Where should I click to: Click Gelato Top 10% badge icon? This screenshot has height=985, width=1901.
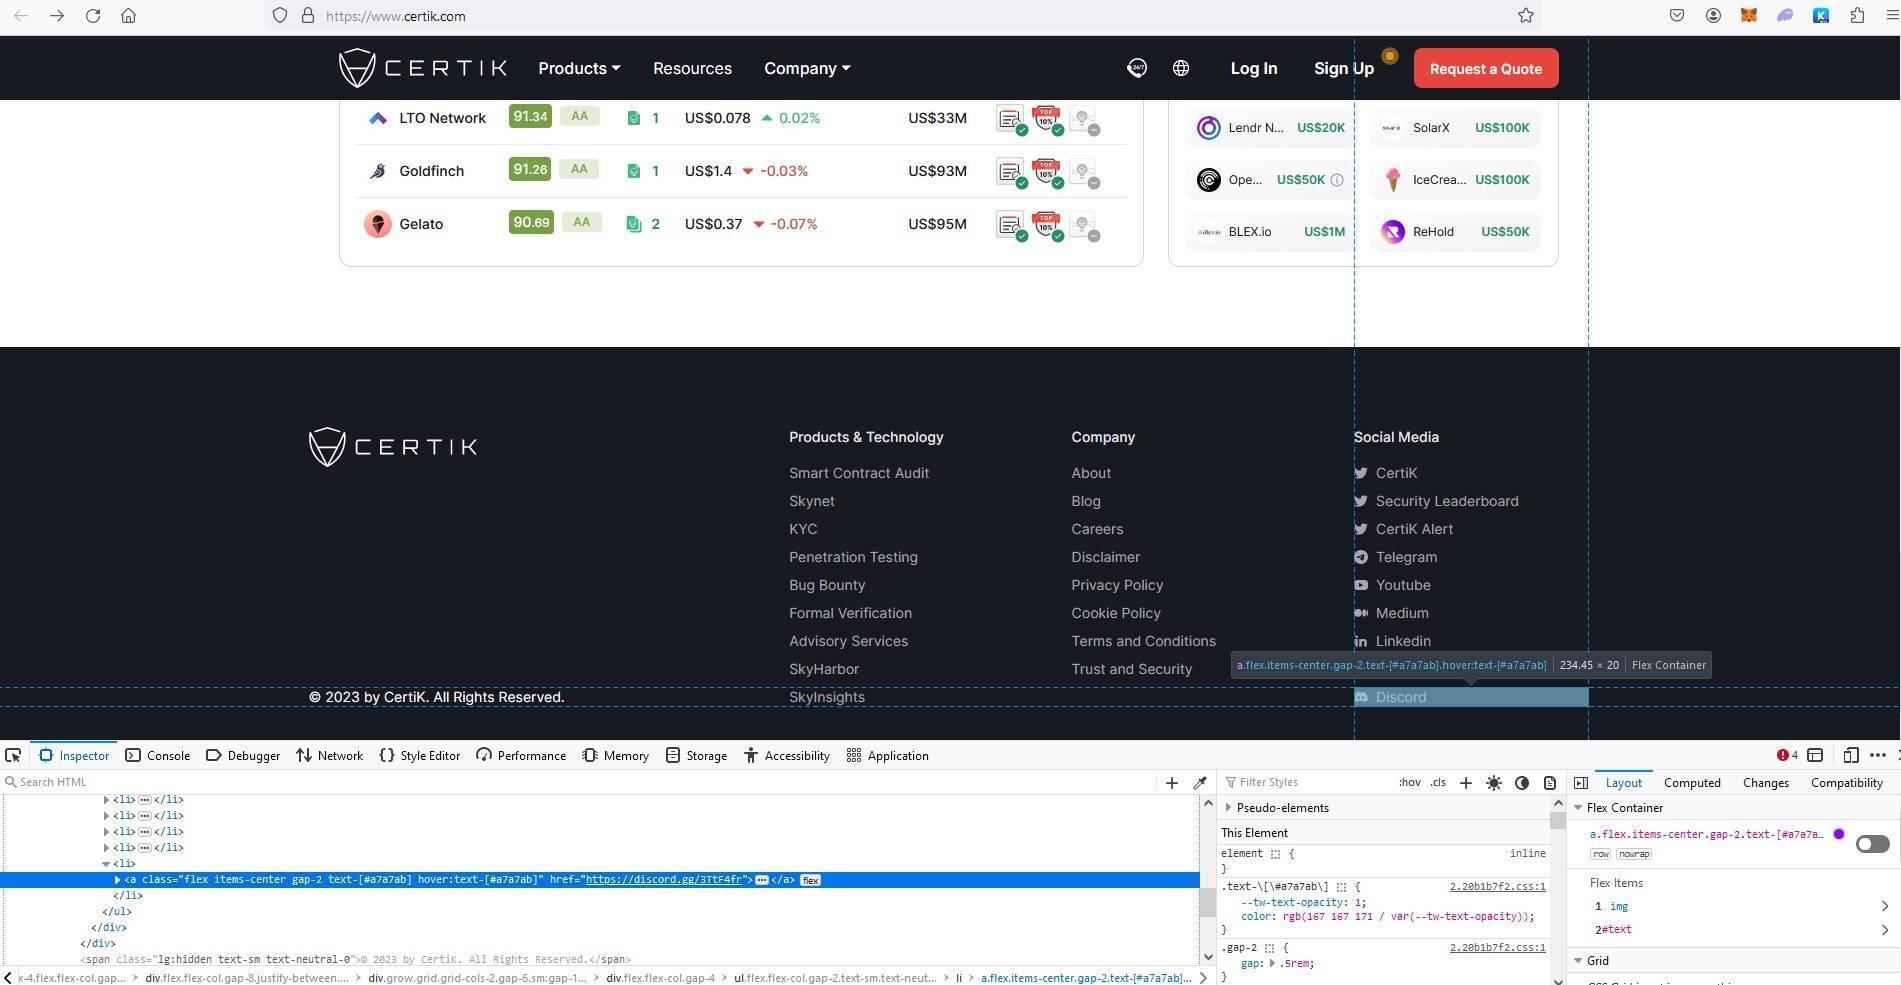click(x=1046, y=225)
